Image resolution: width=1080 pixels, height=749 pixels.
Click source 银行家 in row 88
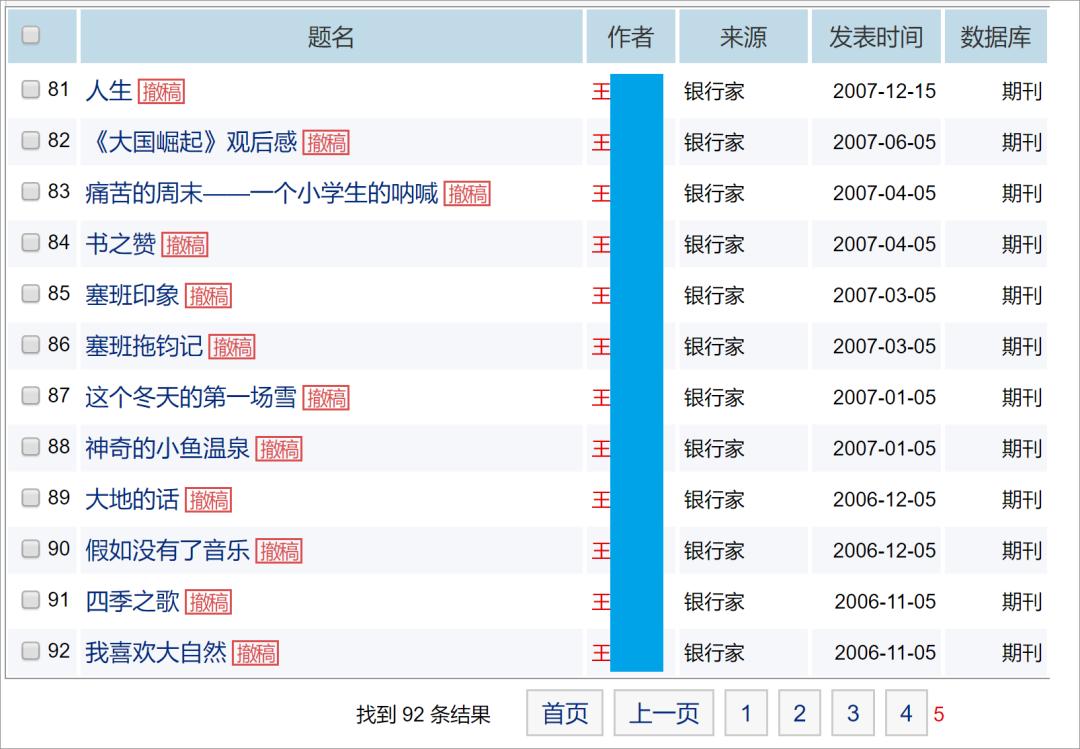(x=714, y=448)
